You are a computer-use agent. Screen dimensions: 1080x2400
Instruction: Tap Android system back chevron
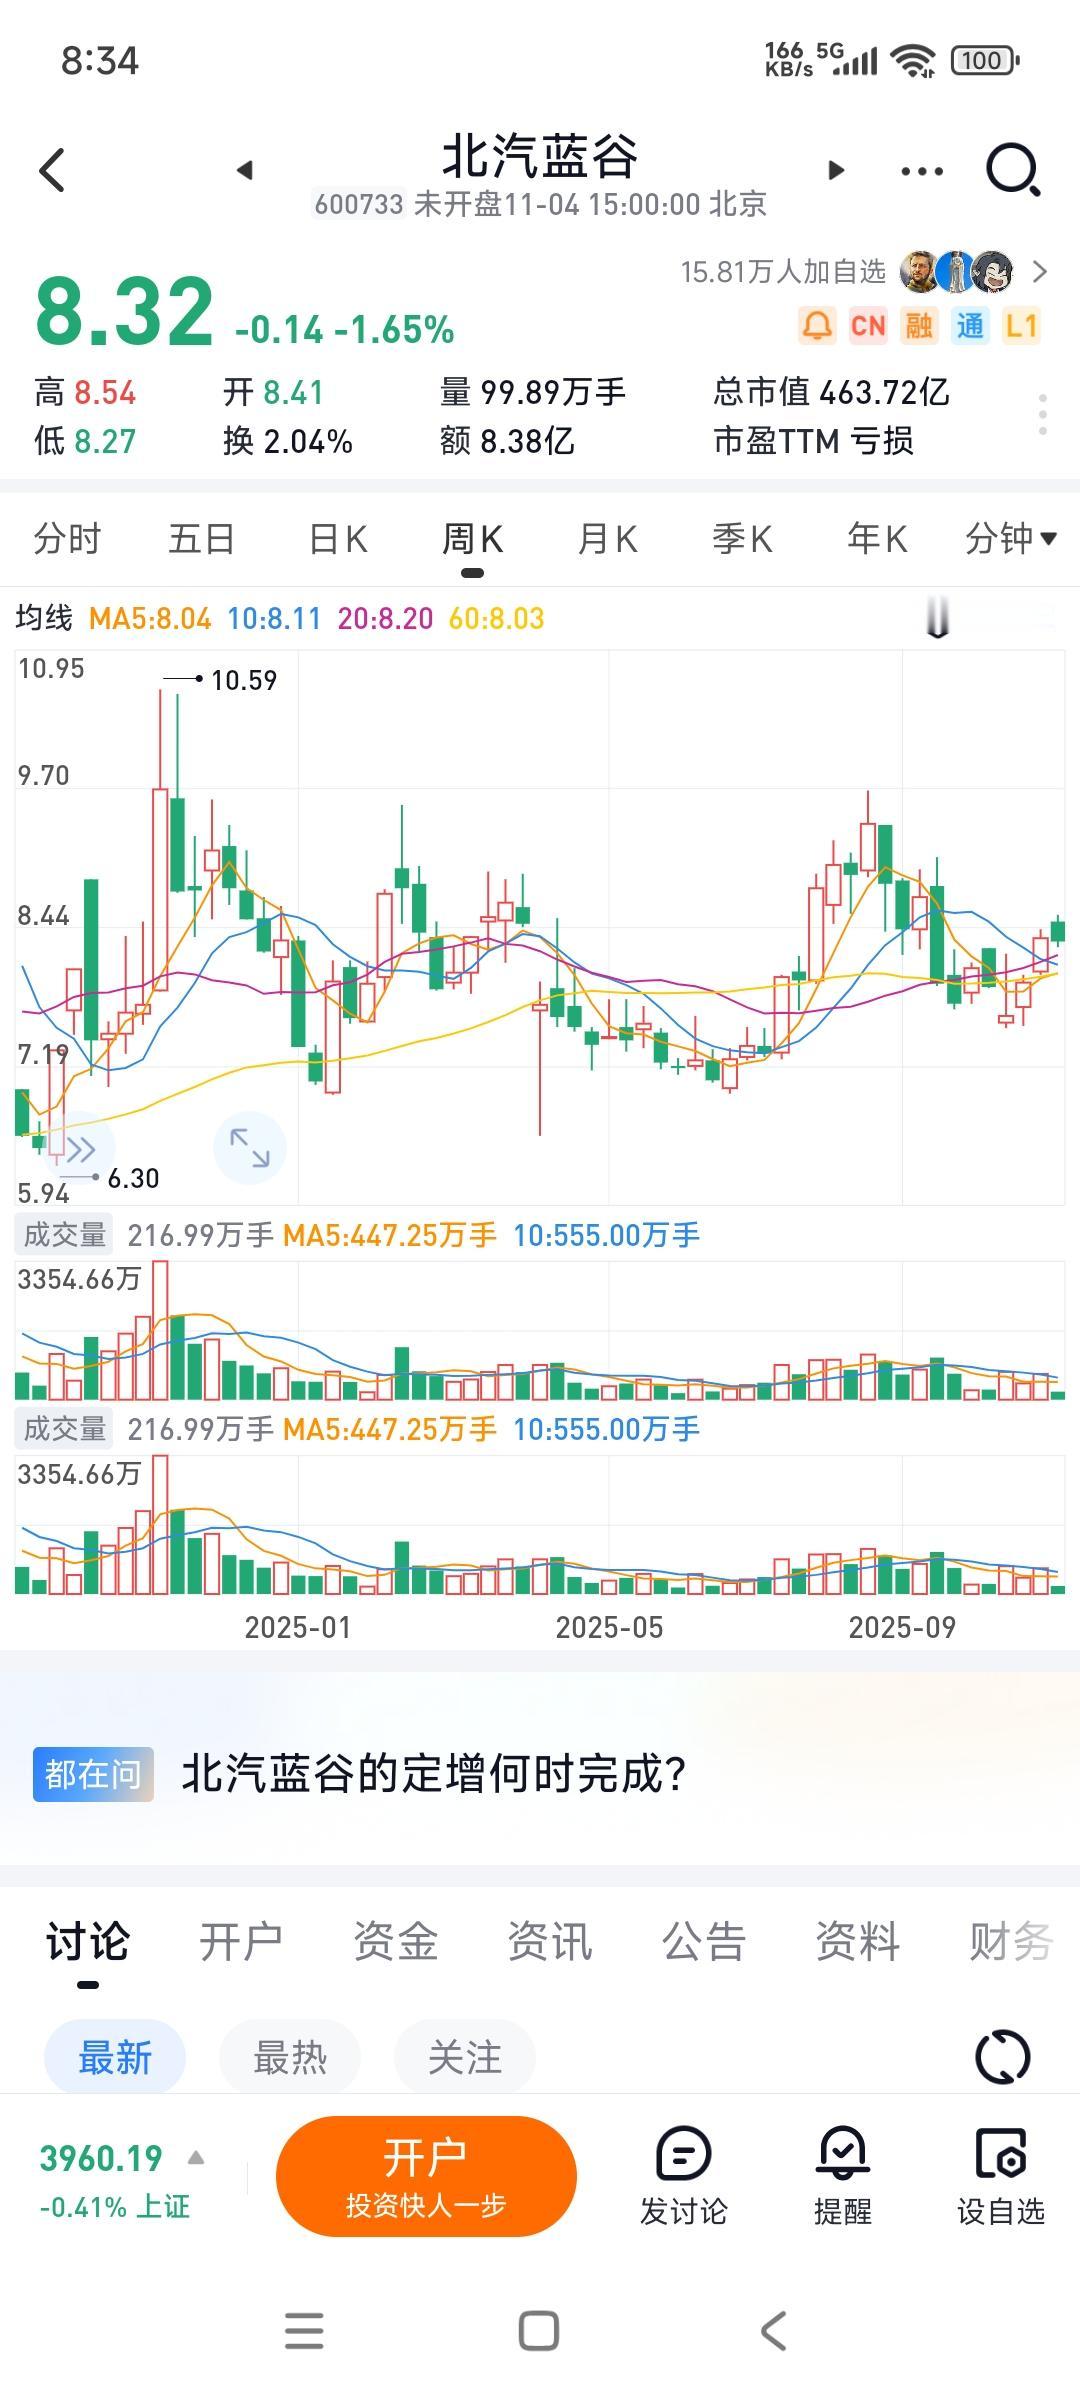point(774,2331)
